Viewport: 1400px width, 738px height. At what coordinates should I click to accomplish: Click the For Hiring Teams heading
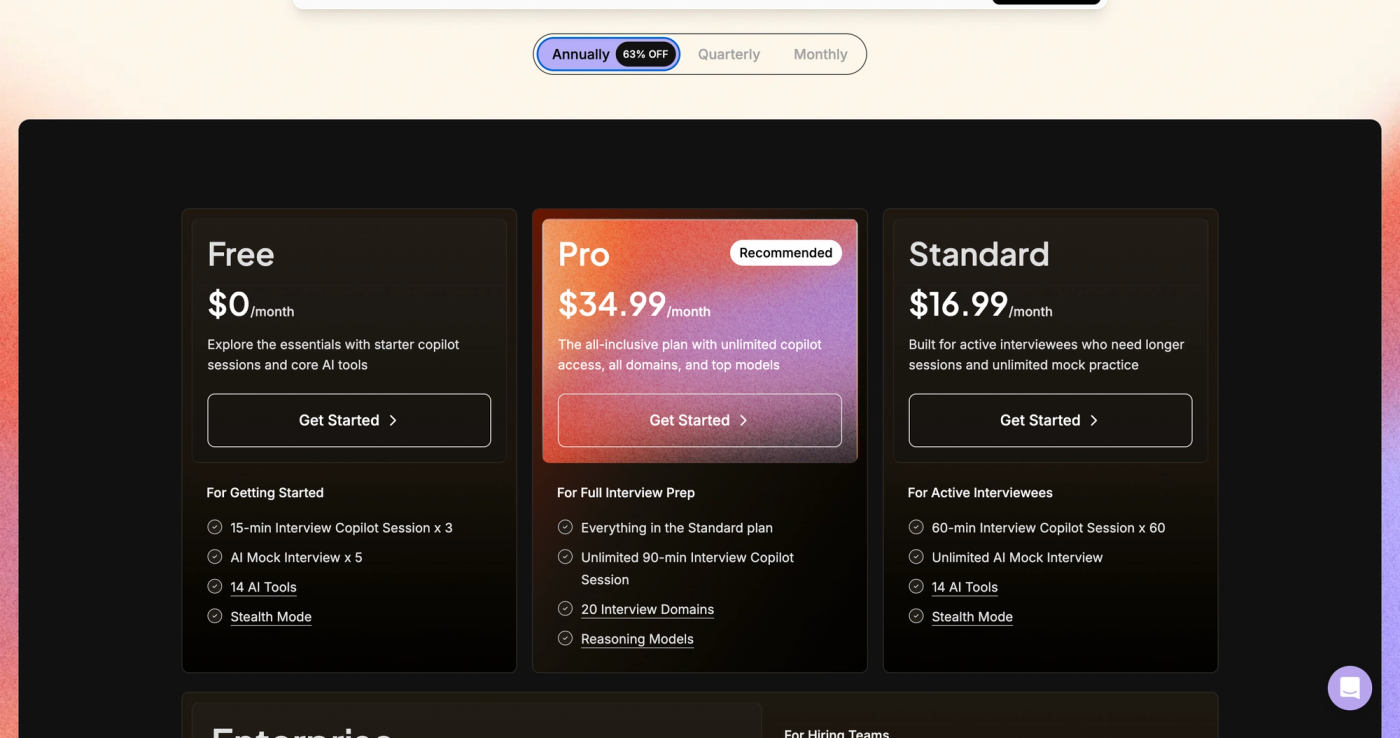(836, 733)
